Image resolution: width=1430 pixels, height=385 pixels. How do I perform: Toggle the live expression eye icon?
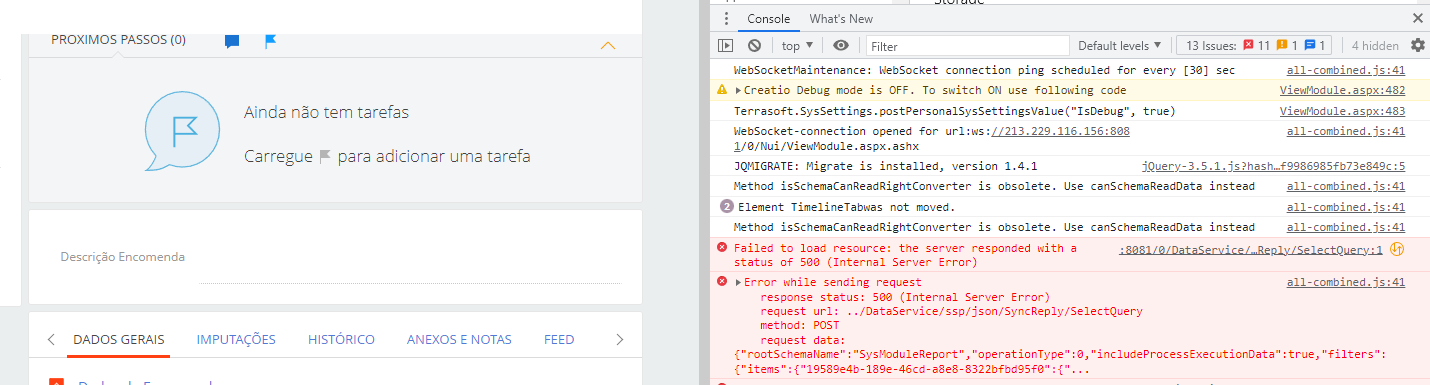841,45
